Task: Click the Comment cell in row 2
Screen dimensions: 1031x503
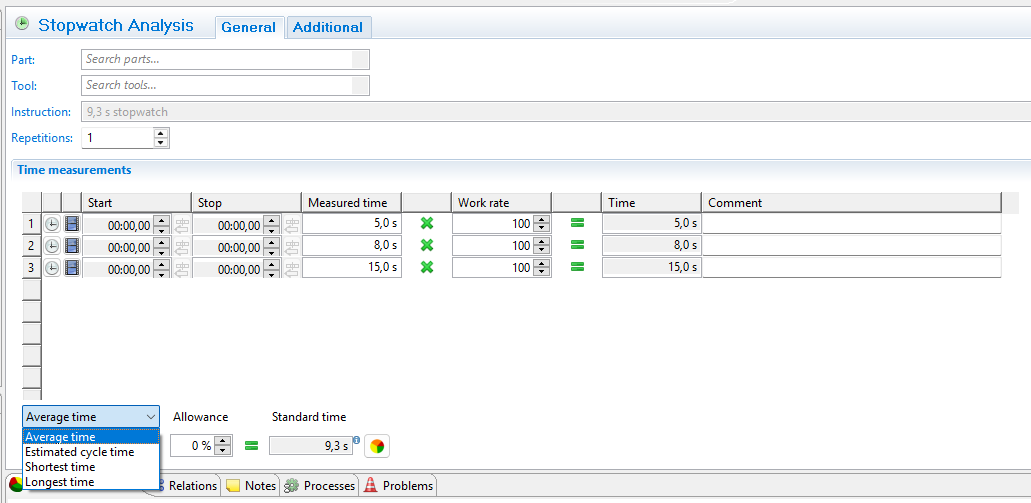Action: [850, 246]
